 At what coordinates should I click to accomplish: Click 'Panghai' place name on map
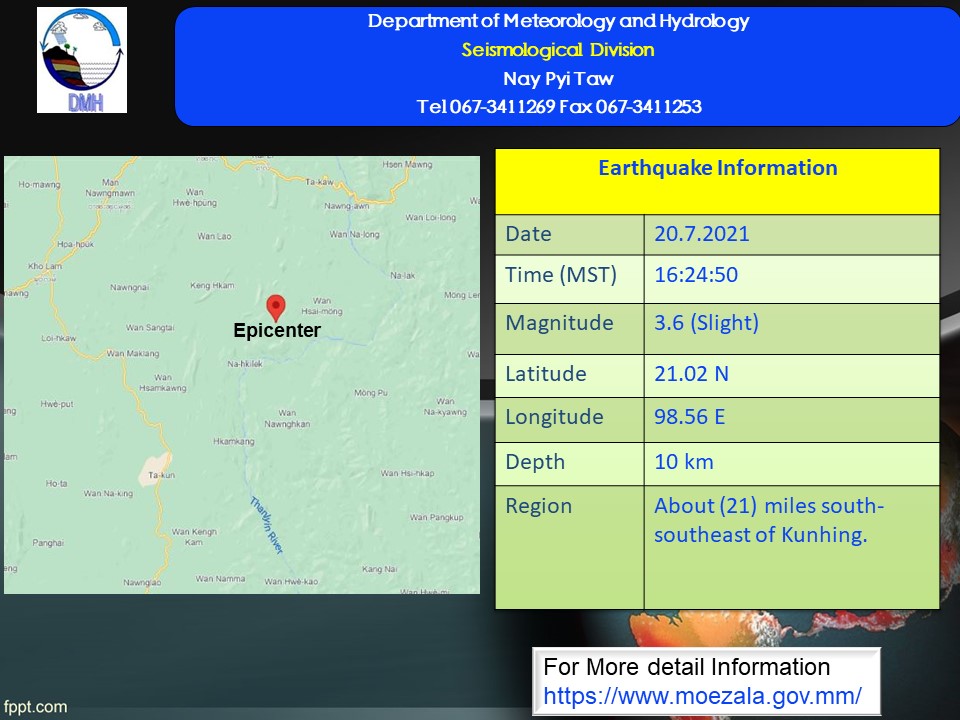pyautogui.click(x=48, y=543)
